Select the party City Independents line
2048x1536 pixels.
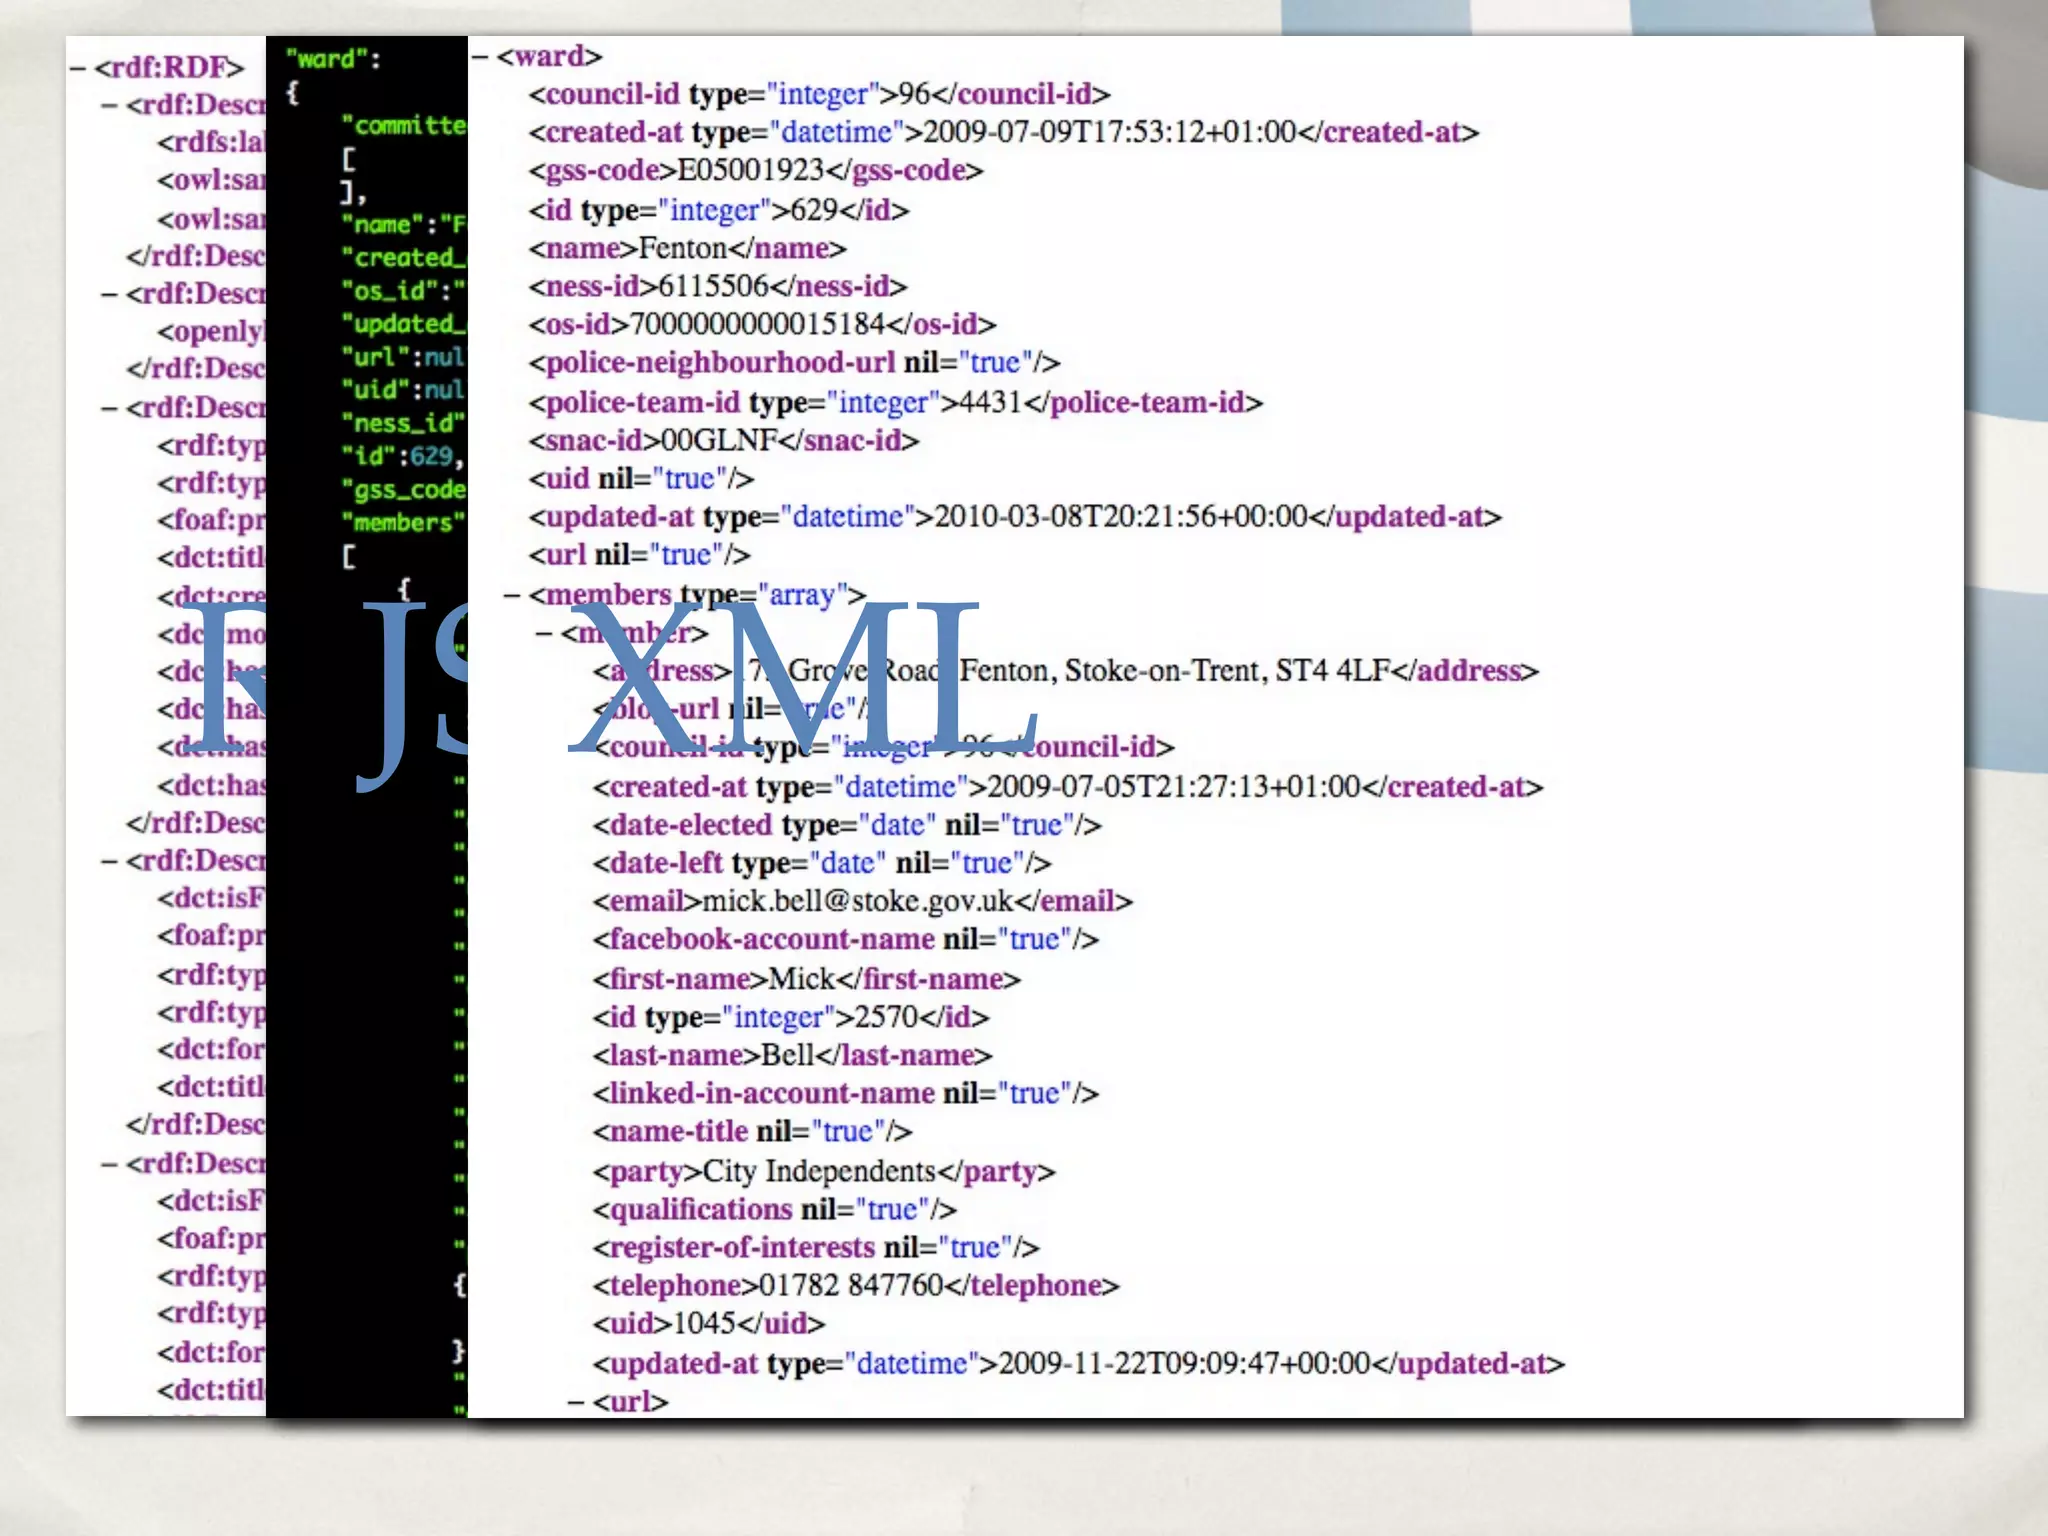[x=824, y=1171]
